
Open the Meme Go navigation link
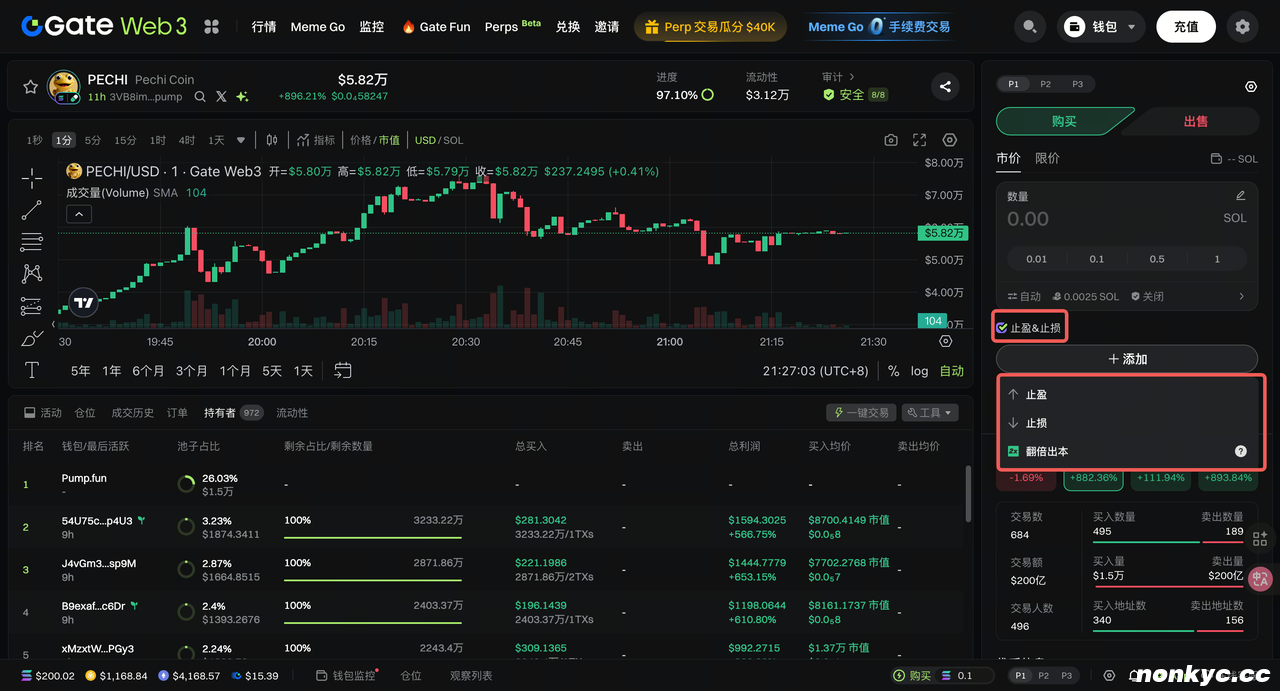click(x=318, y=27)
